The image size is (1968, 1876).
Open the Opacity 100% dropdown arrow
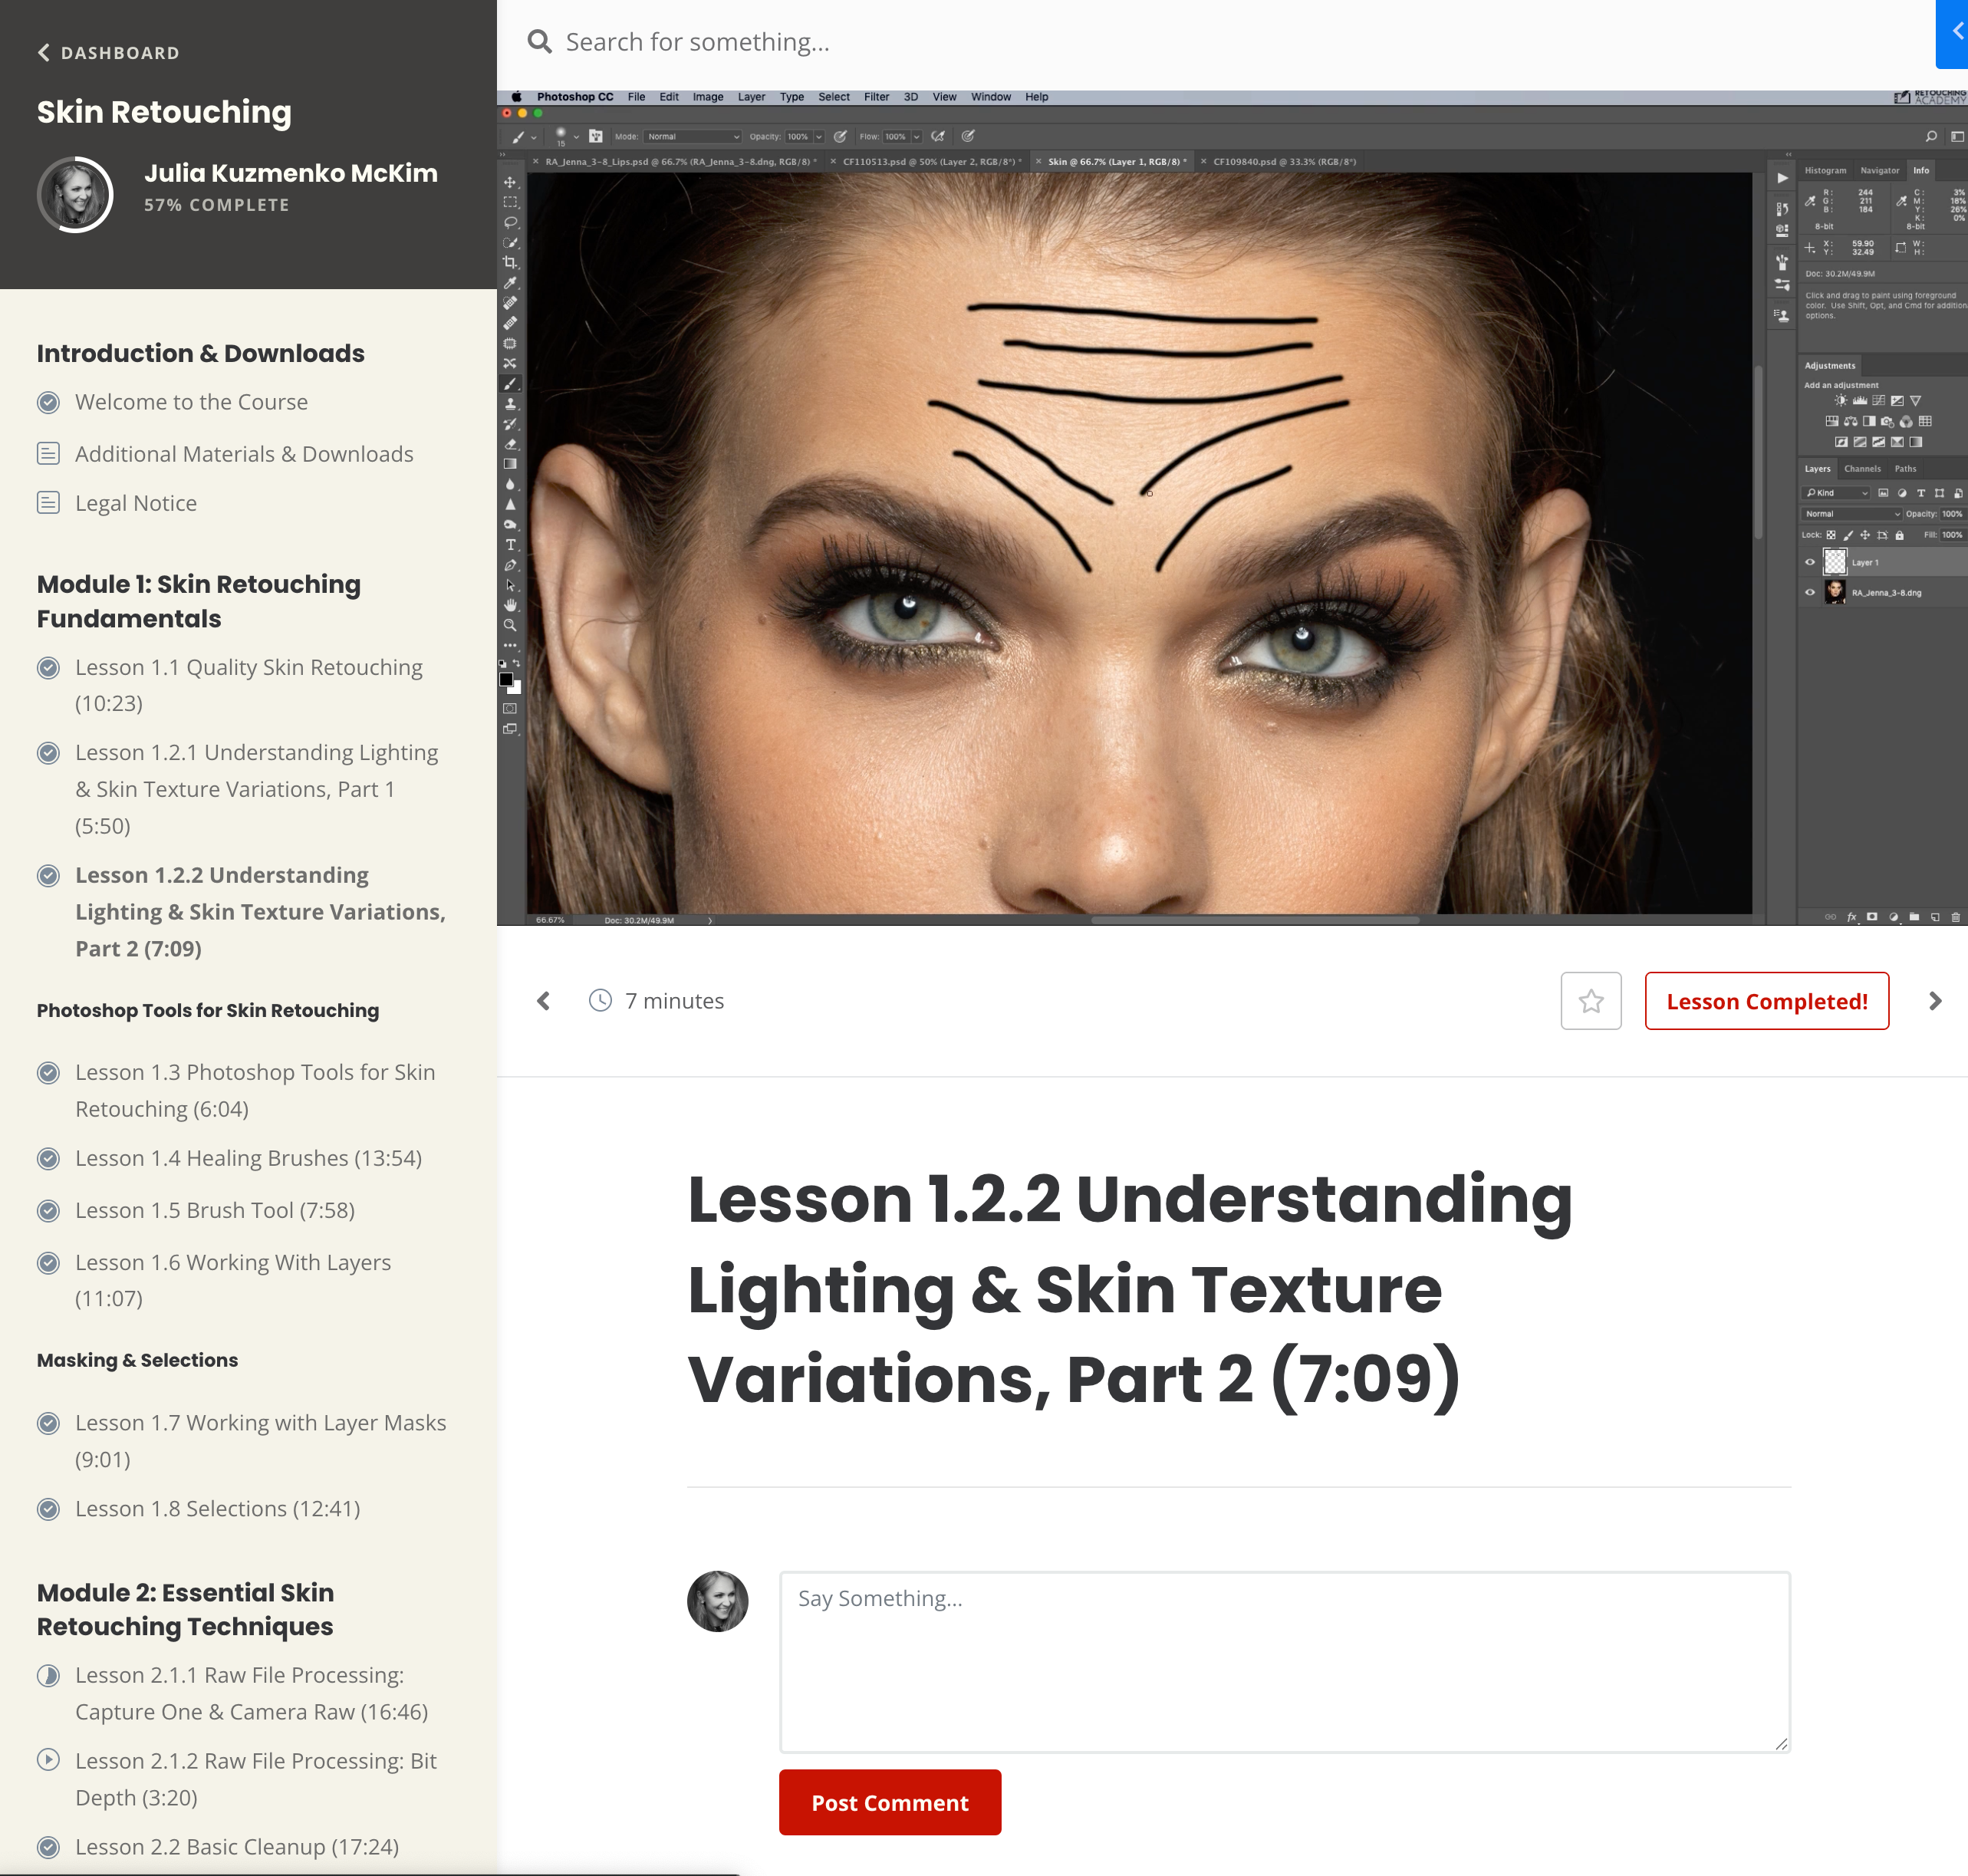tap(818, 137)
